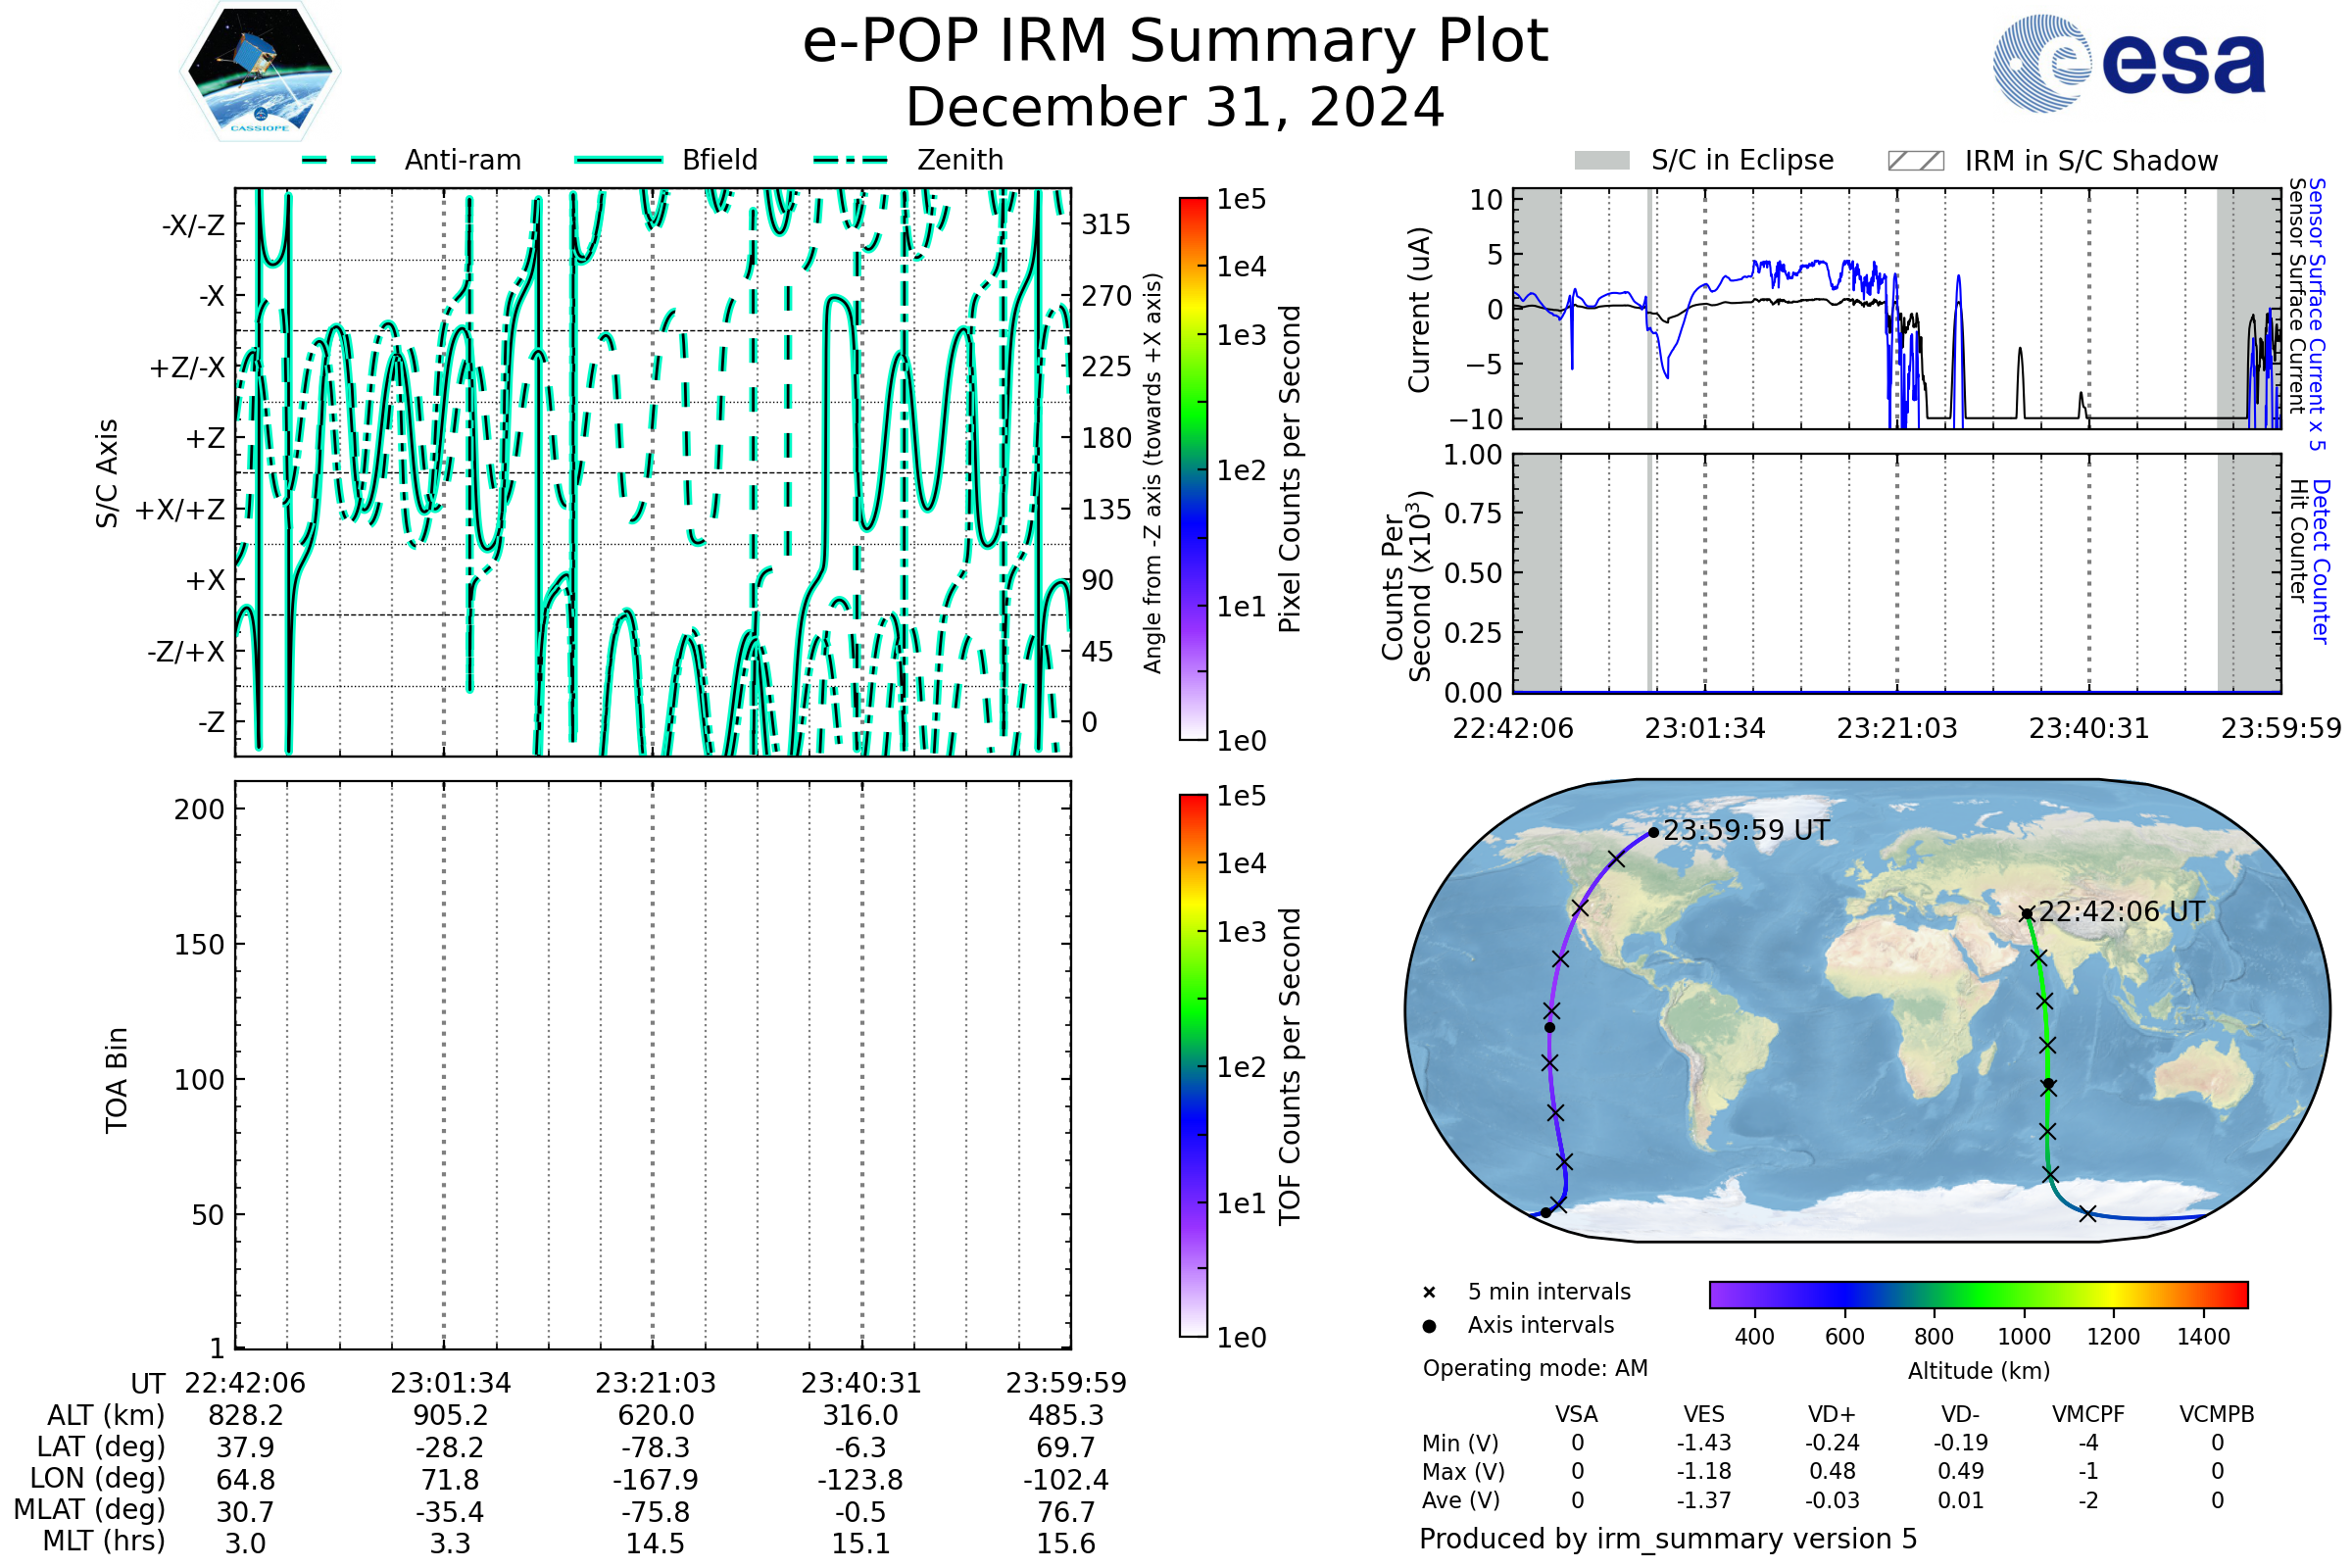
Task: Click the December 31, 2024 date heading
Action: tap(1175, 108)
